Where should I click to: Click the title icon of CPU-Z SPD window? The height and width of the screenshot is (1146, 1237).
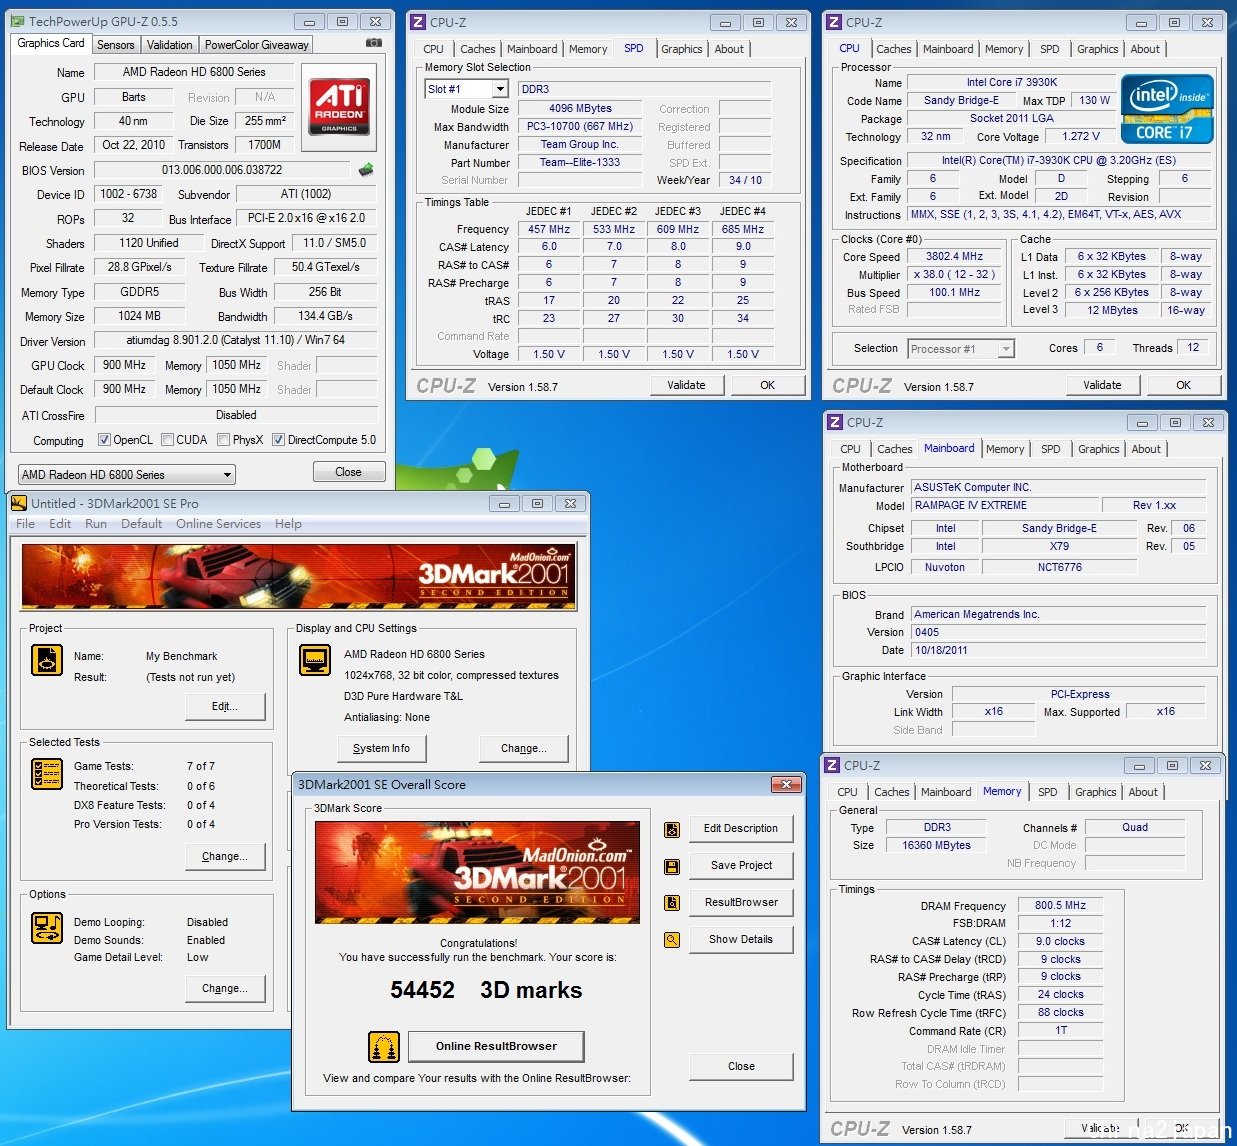419,22
